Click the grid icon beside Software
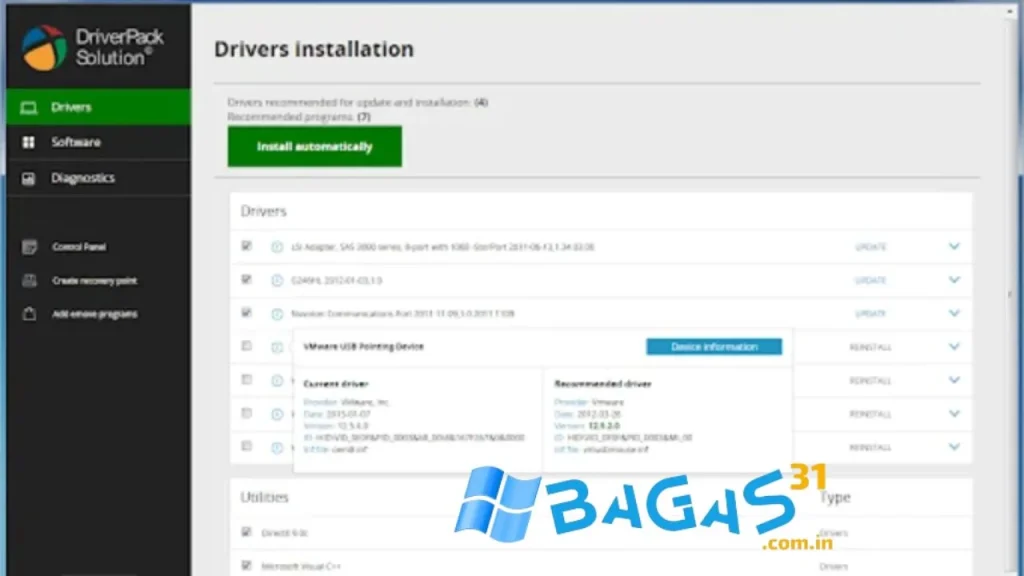The image size is (1024, 576). 28,142
